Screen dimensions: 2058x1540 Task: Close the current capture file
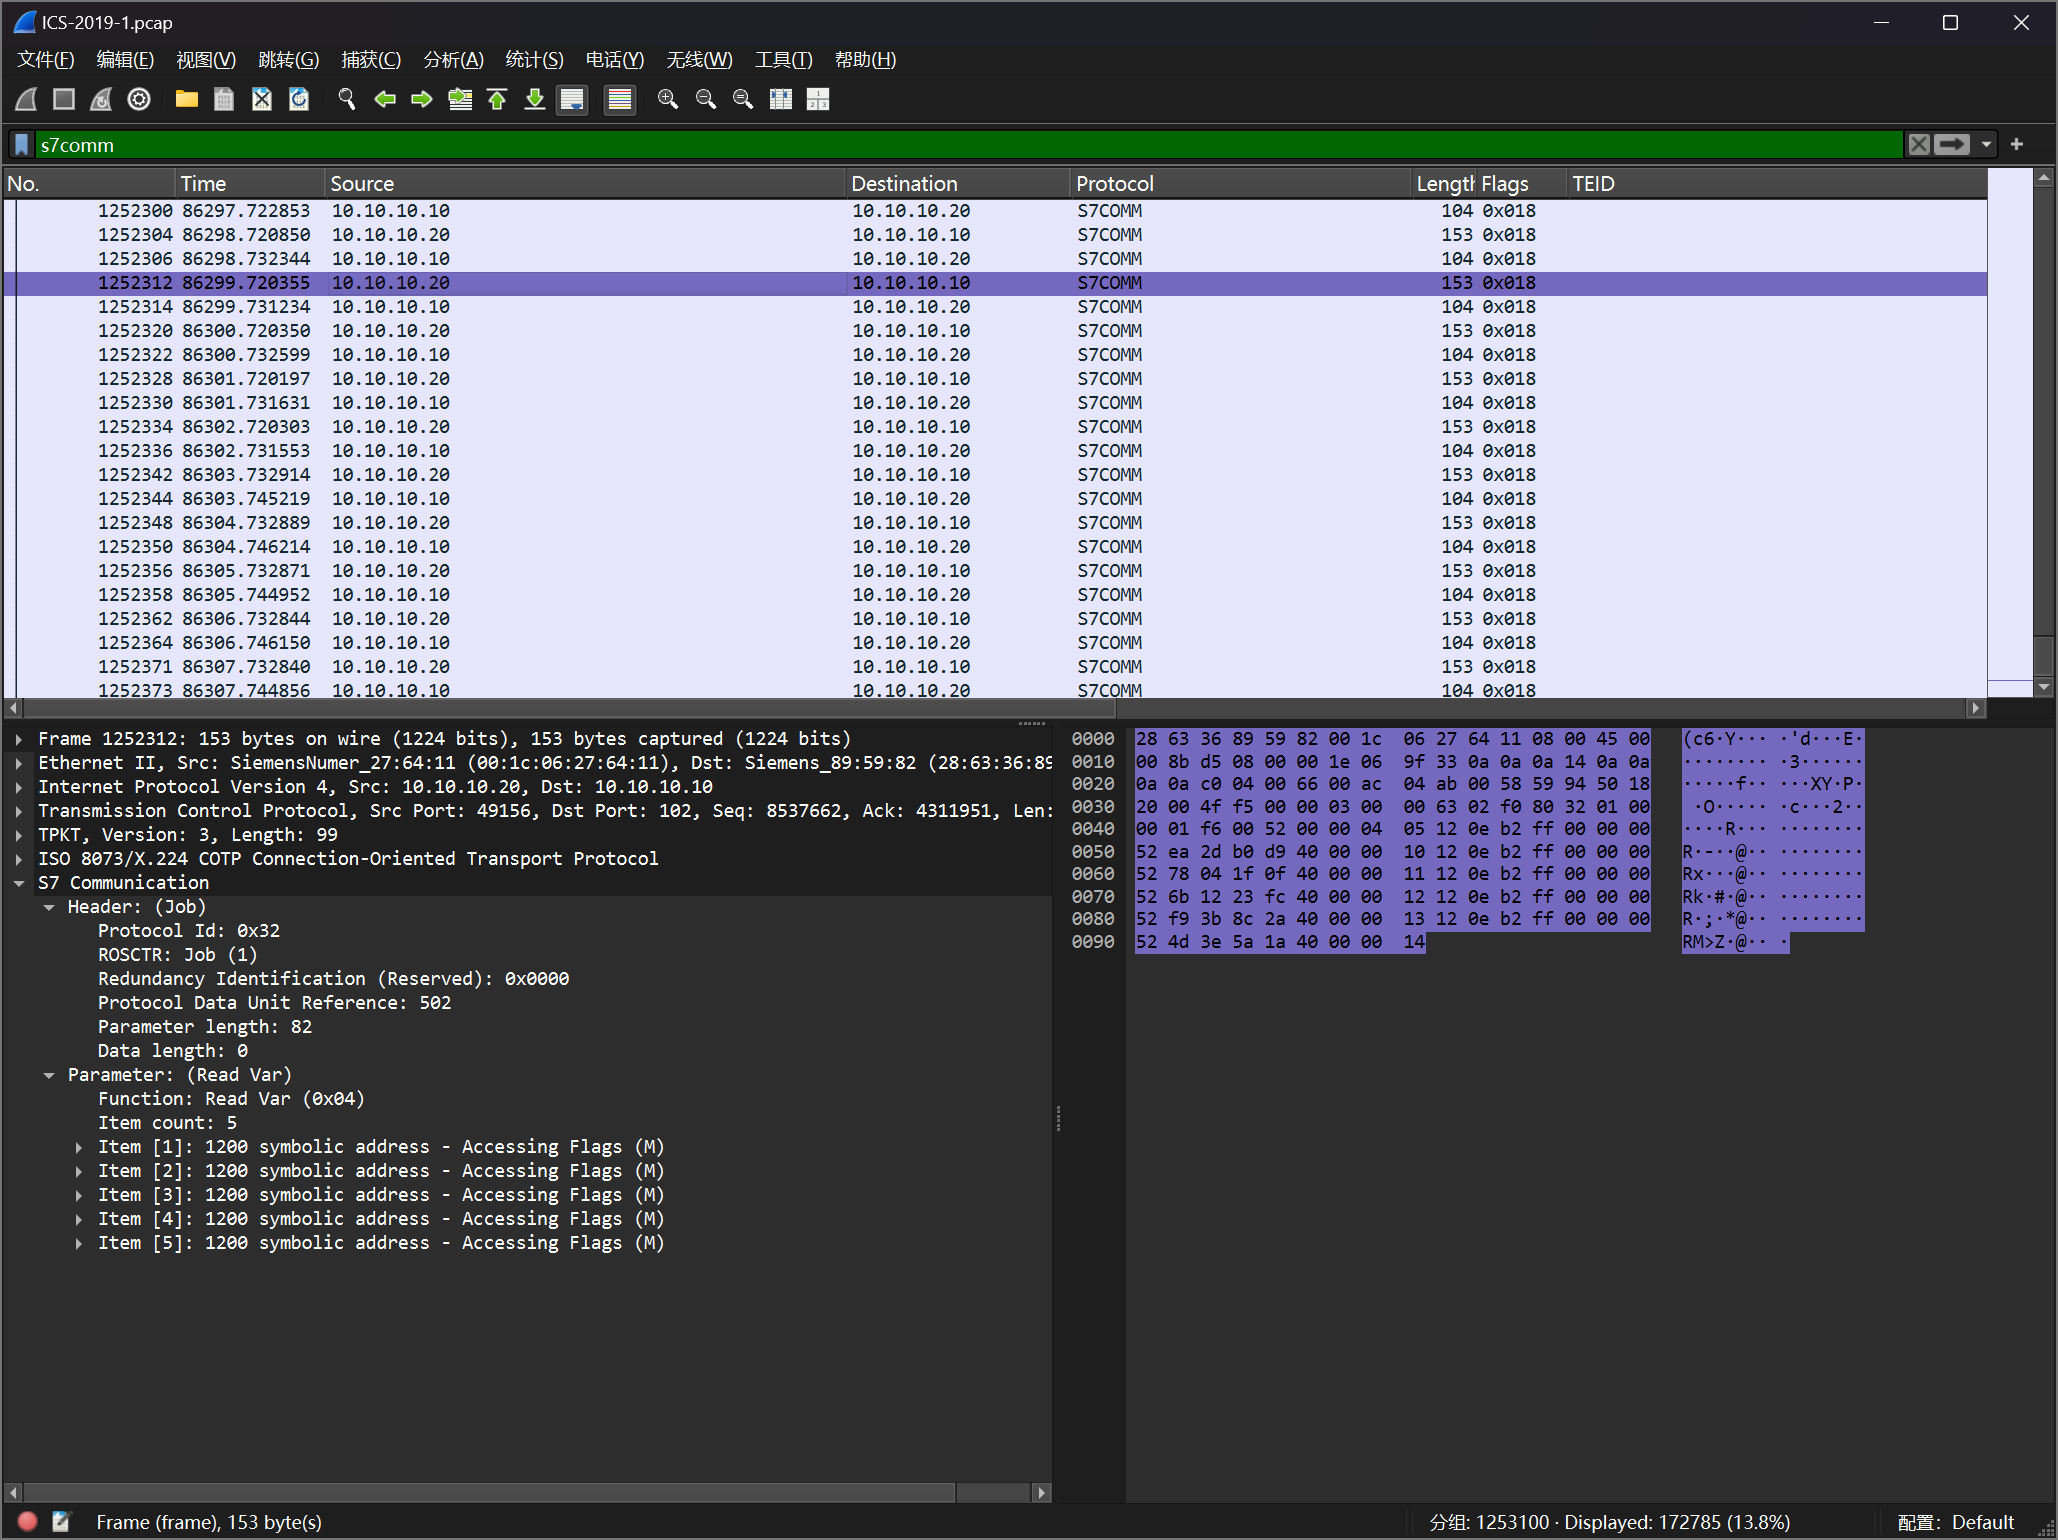(261, 99)
